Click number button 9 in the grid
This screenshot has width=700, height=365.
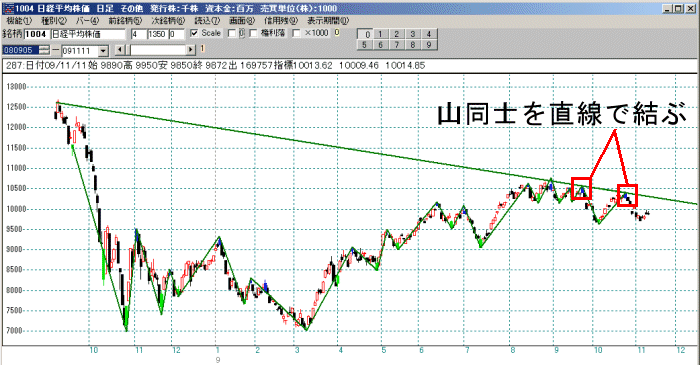(x=429, y=45)
